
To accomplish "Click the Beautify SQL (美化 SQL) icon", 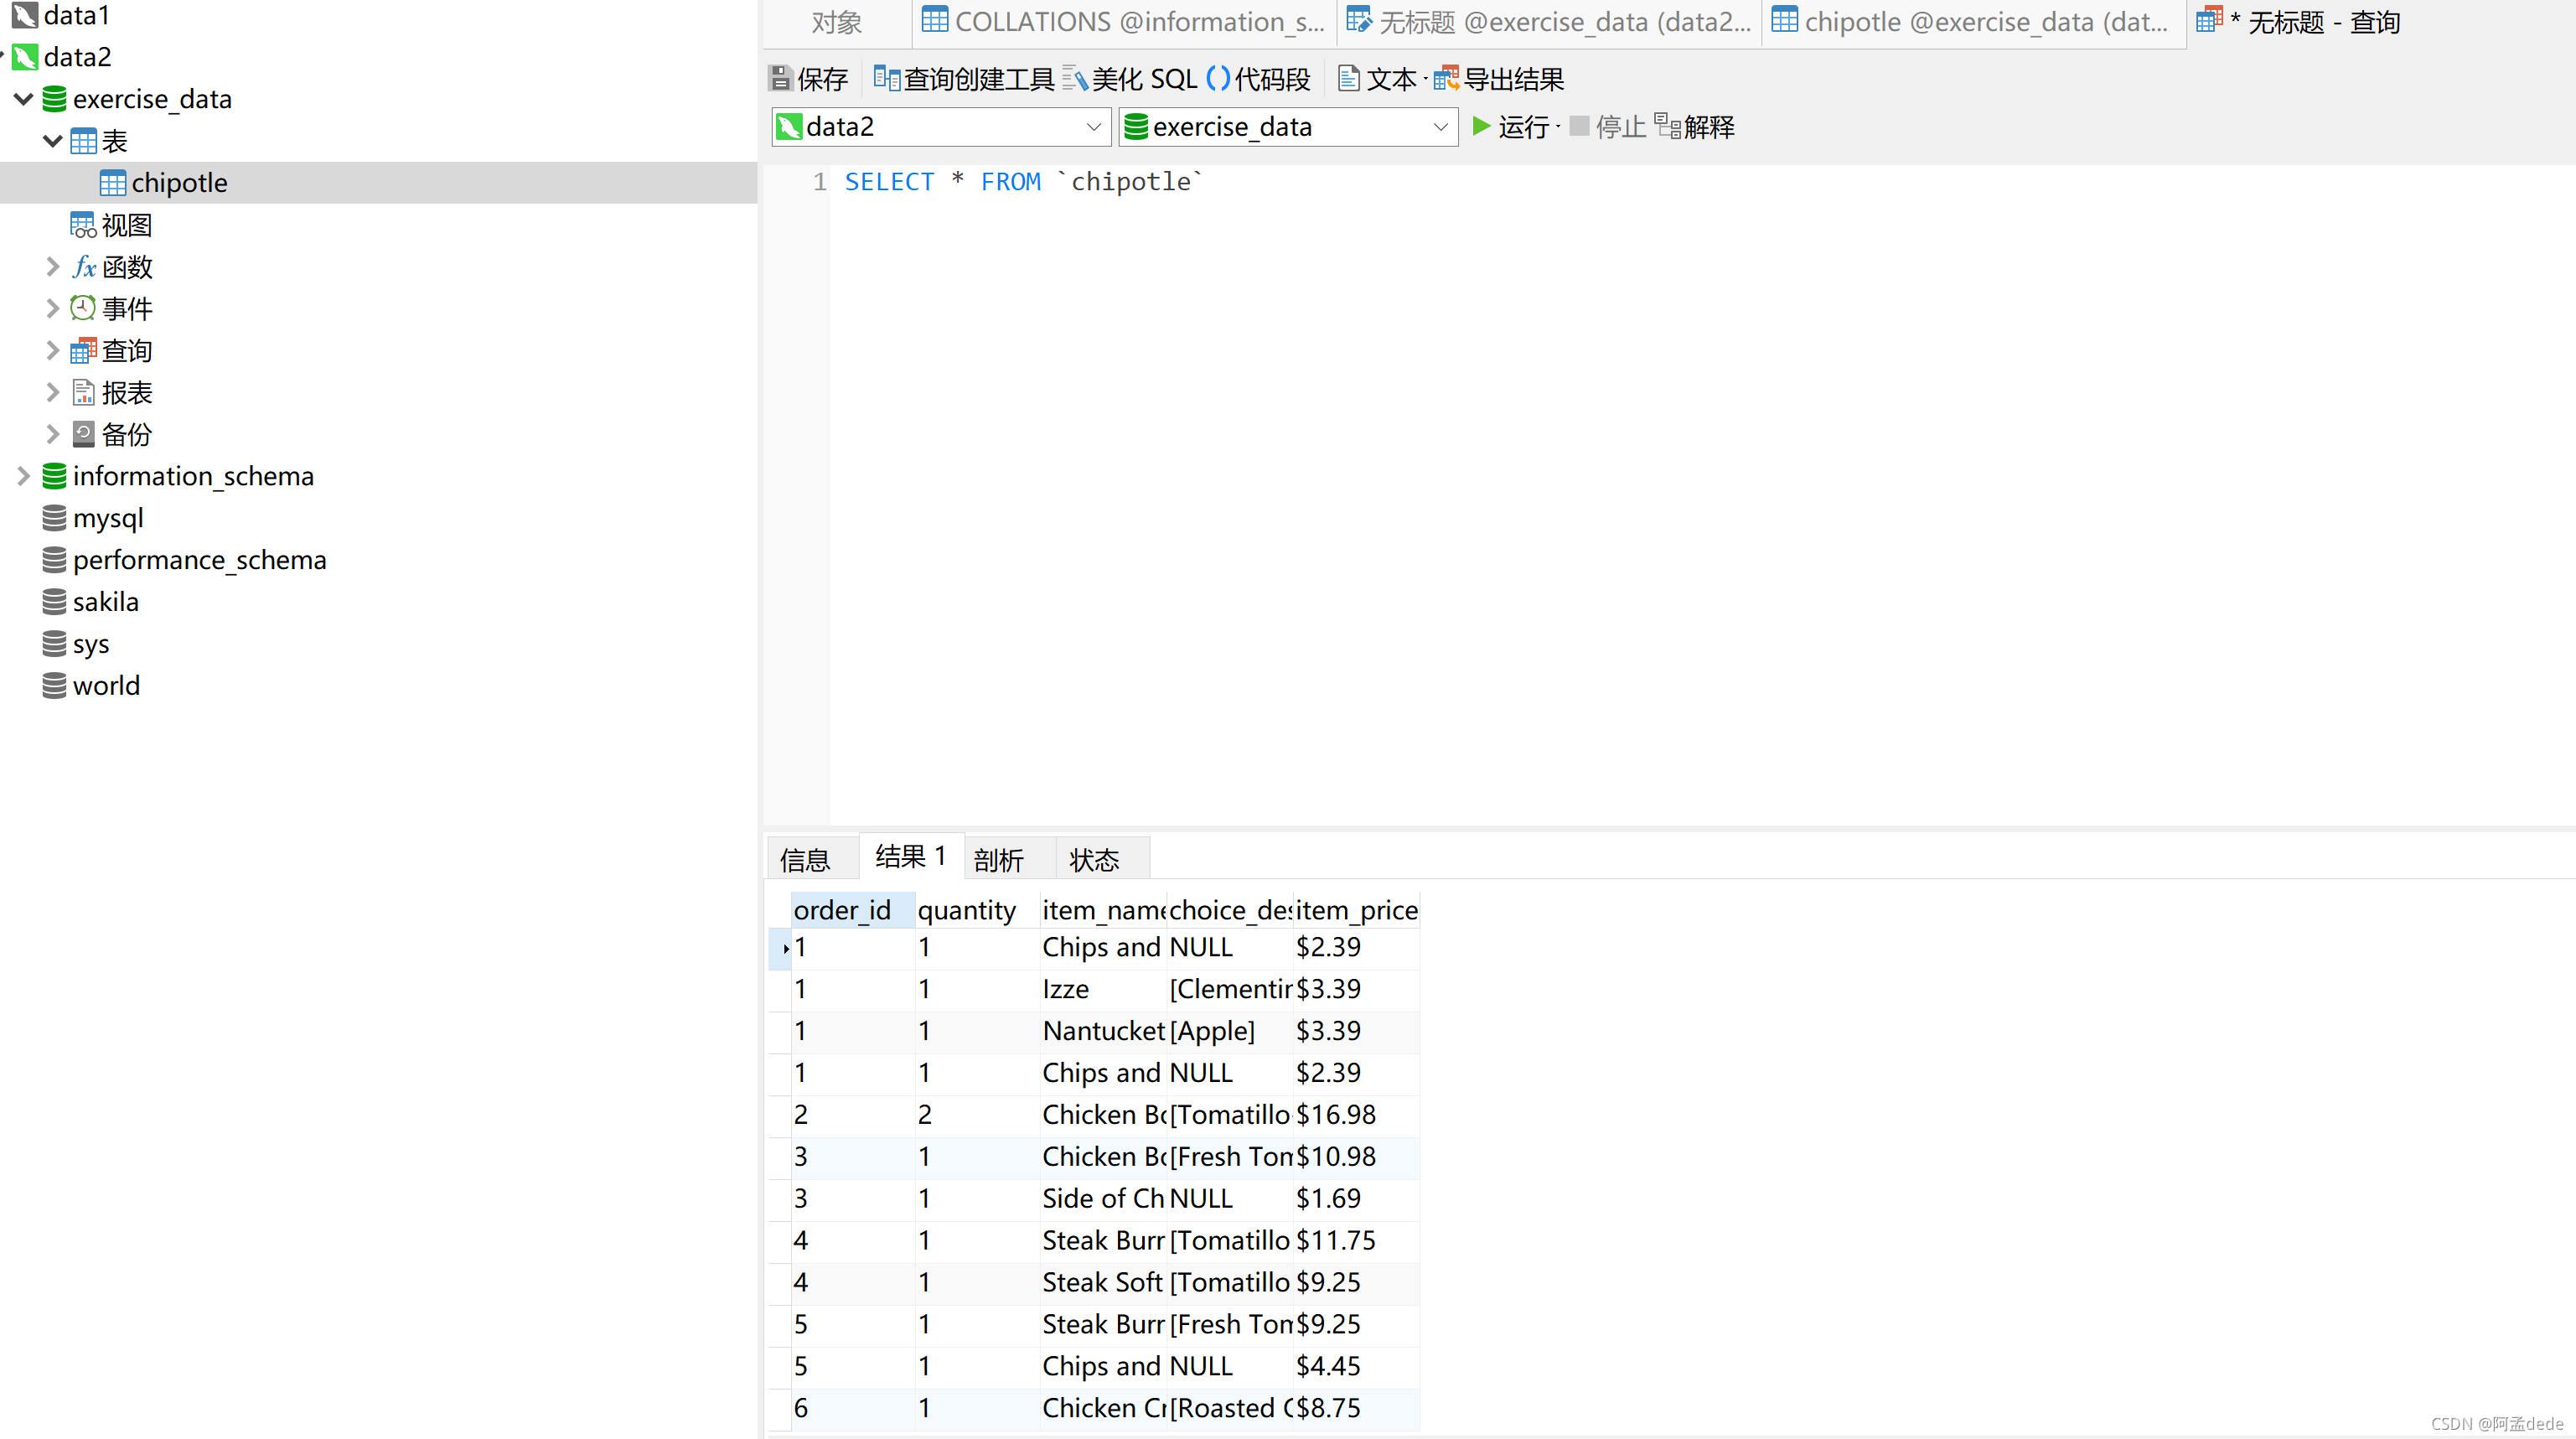I will (1075, 78).
